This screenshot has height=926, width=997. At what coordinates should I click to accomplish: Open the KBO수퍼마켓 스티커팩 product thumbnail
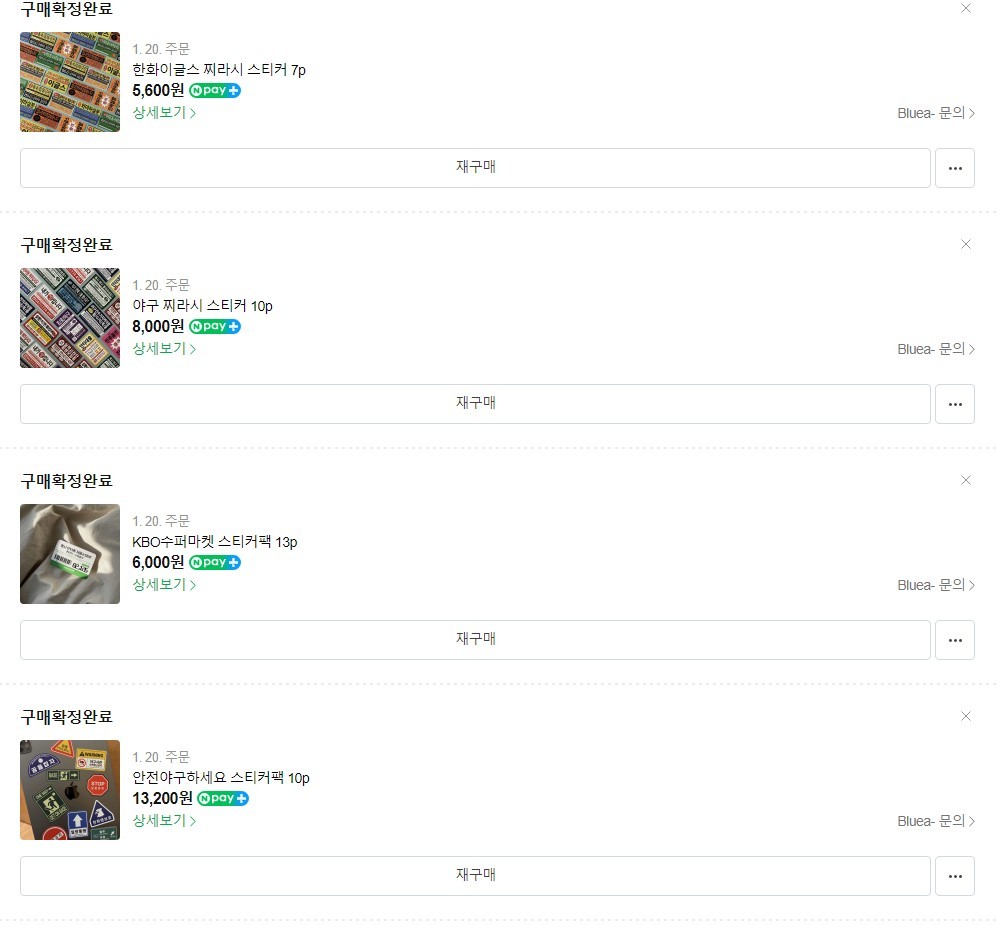pos(70,554)
